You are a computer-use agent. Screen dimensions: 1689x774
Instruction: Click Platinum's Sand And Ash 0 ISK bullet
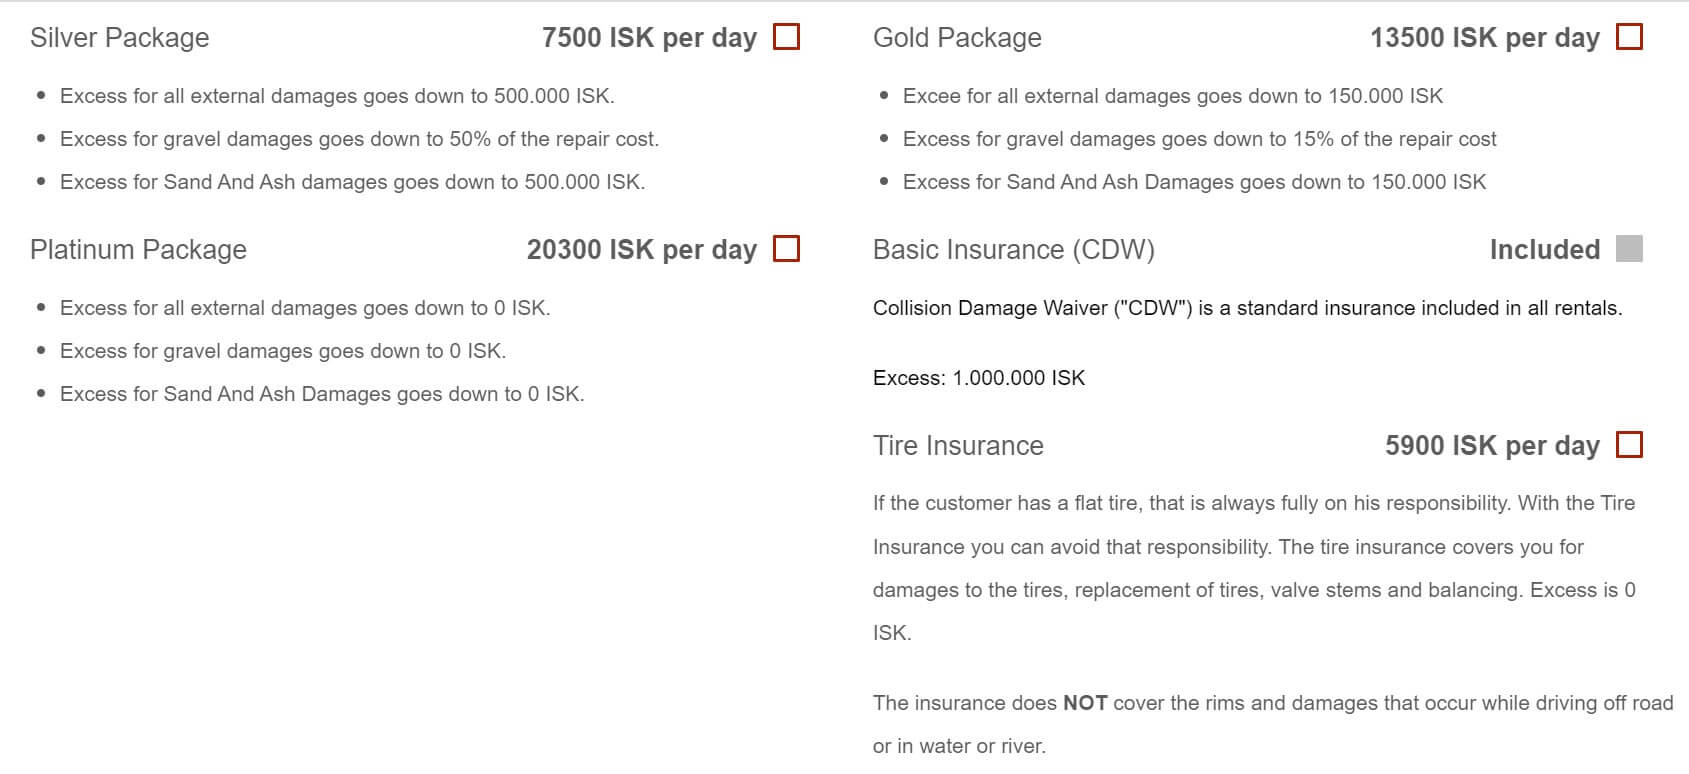tap(321, 394)
